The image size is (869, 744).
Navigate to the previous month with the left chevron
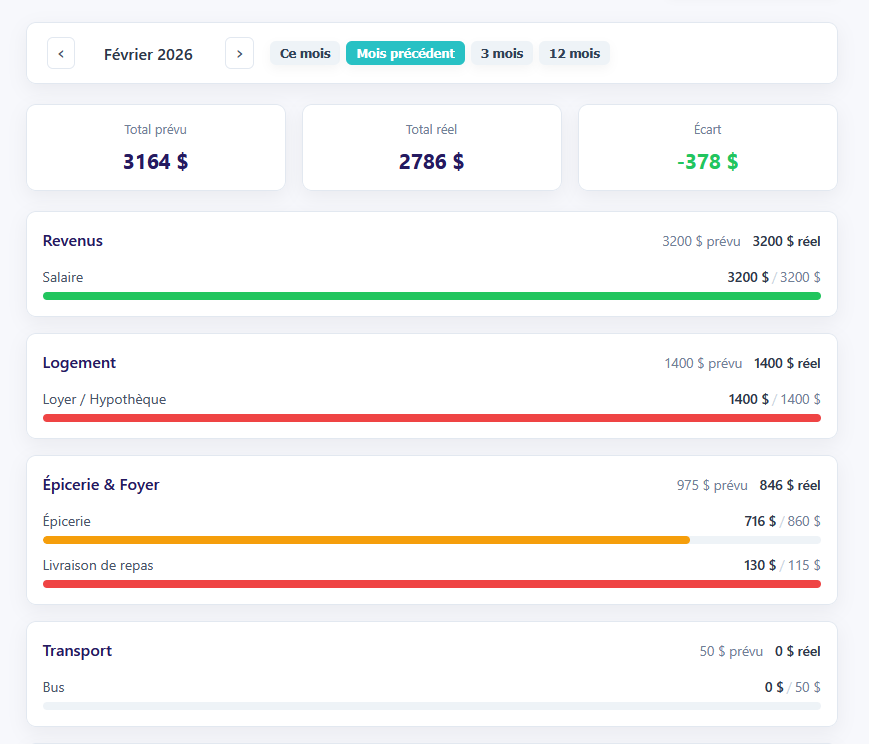61,53
